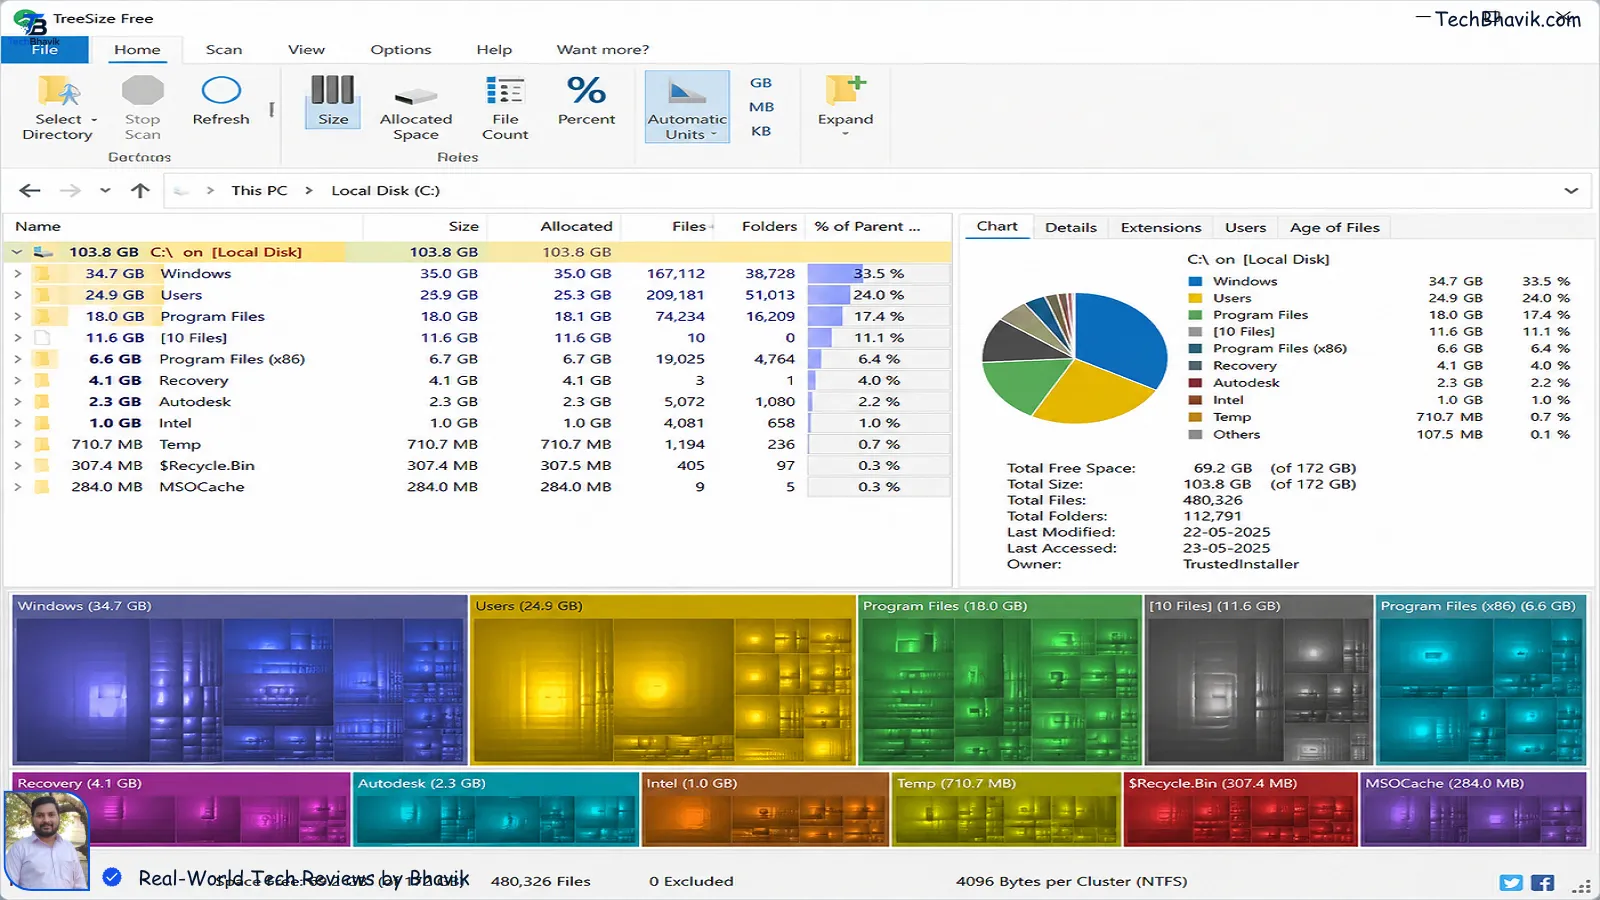Click the Expand ribbon button
This screenshot has height=900, width=1600.
pos(845,105)
